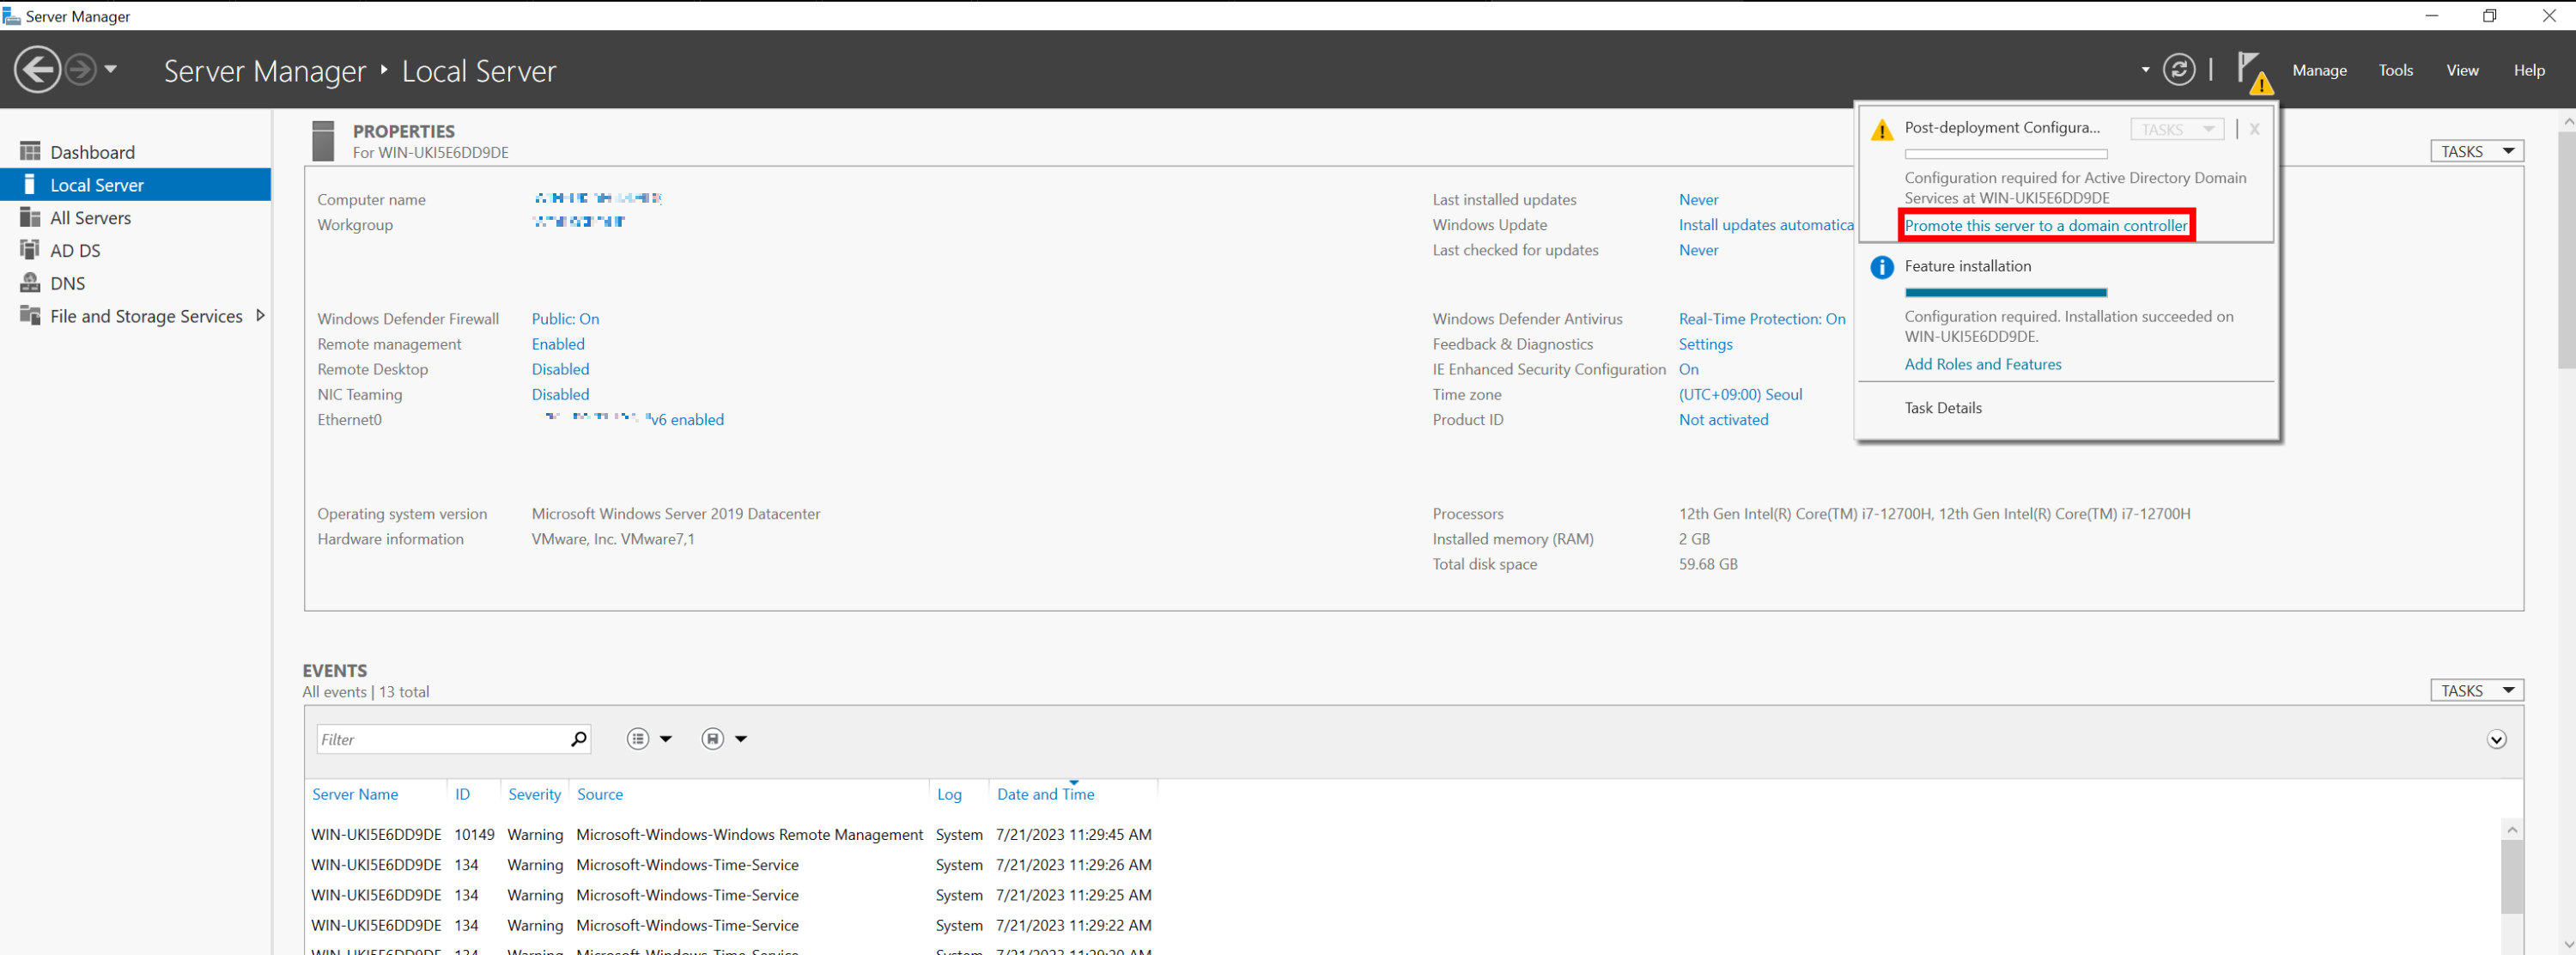This screenshot has height=955, width=2576.
Task: Open the notification TASKS dropdown
Action: (2176, 129)
